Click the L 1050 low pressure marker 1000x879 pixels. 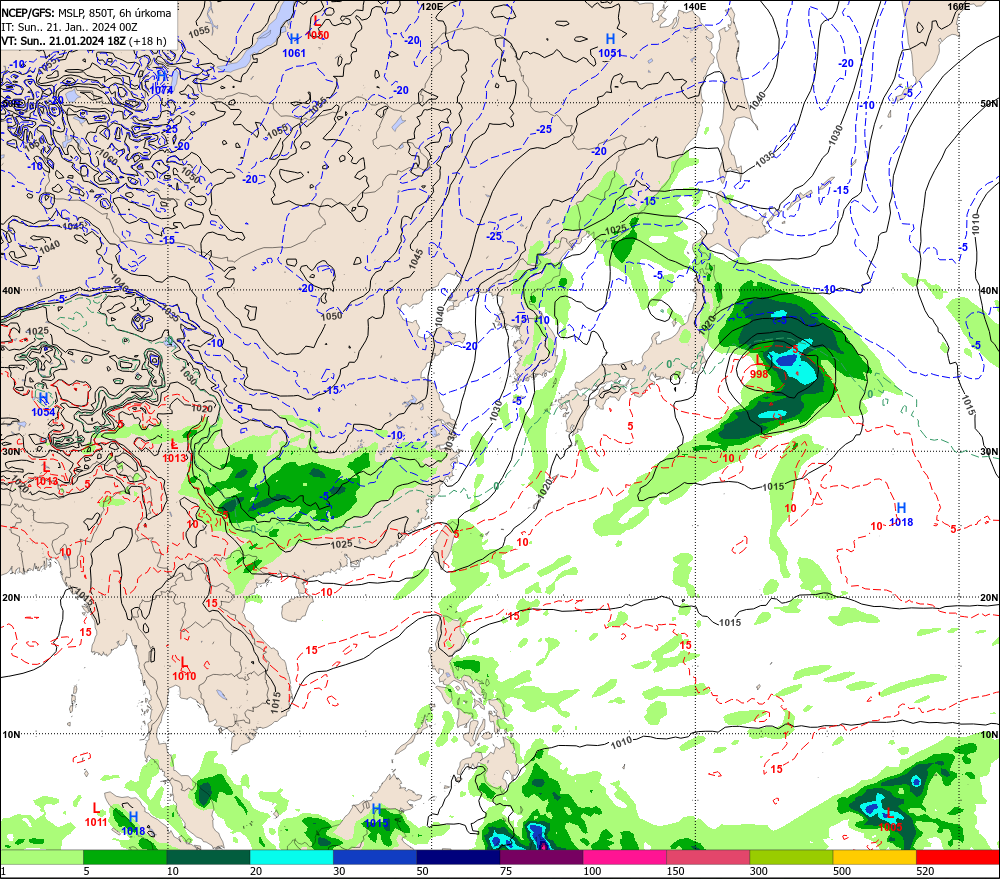[x=317, y=29]
